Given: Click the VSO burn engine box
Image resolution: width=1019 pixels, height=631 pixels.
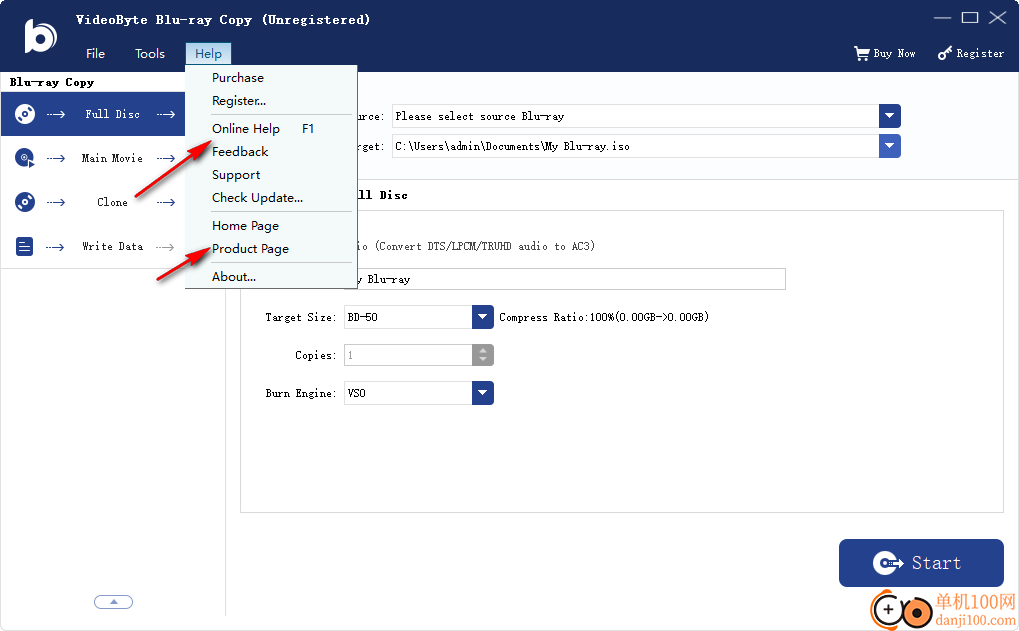Looking at the screenshot, I should point(408,393).
